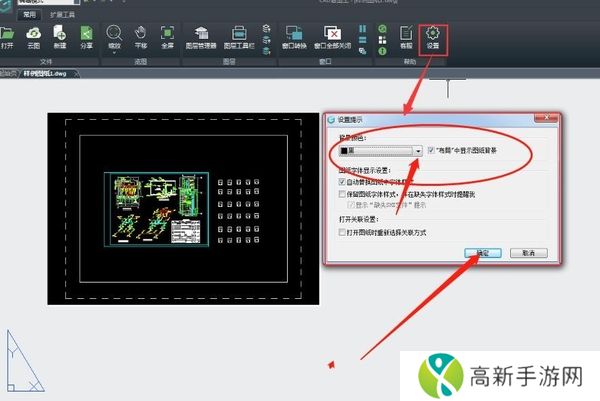
Task: Activate 全屏 (Fullscreen) view icon
Action: click(x=167, y=36)
